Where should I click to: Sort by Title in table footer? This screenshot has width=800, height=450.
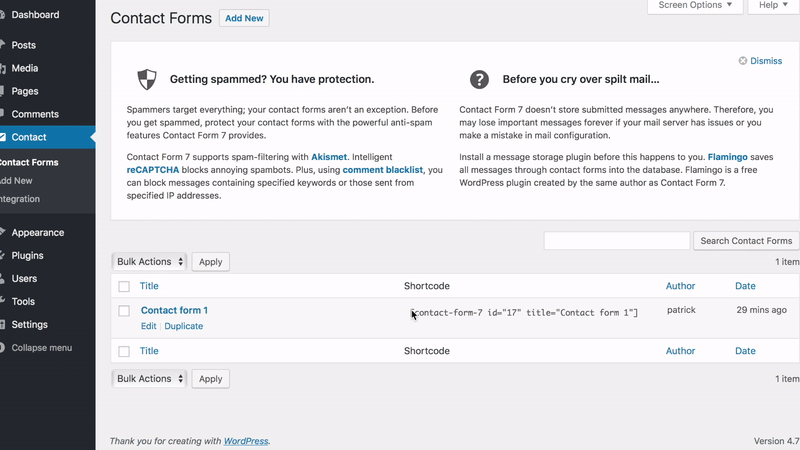click(149, 351)
